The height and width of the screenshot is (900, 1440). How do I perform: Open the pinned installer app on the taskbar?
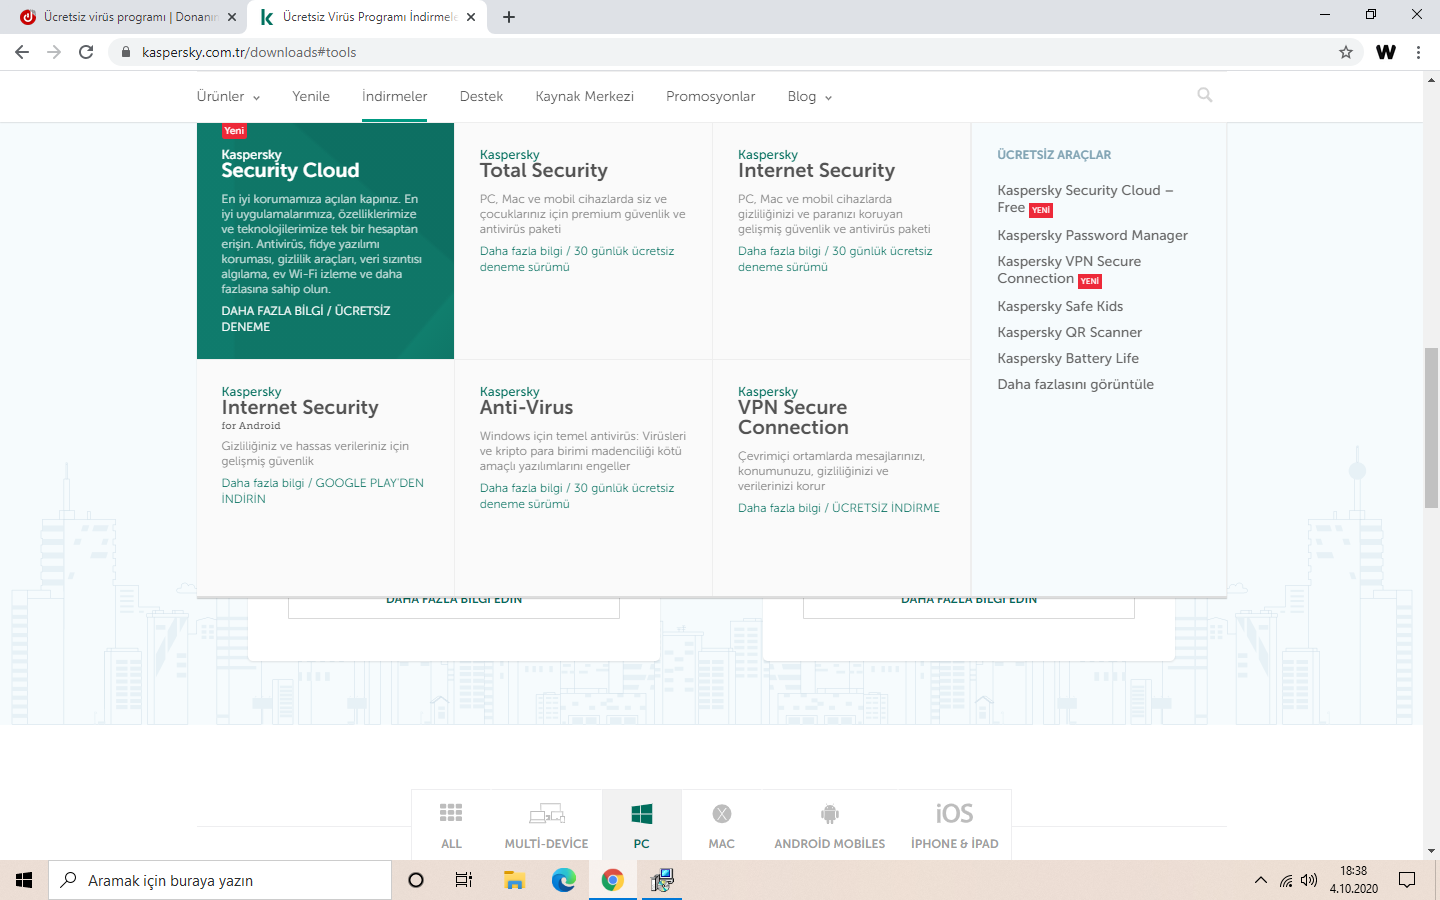661,880
